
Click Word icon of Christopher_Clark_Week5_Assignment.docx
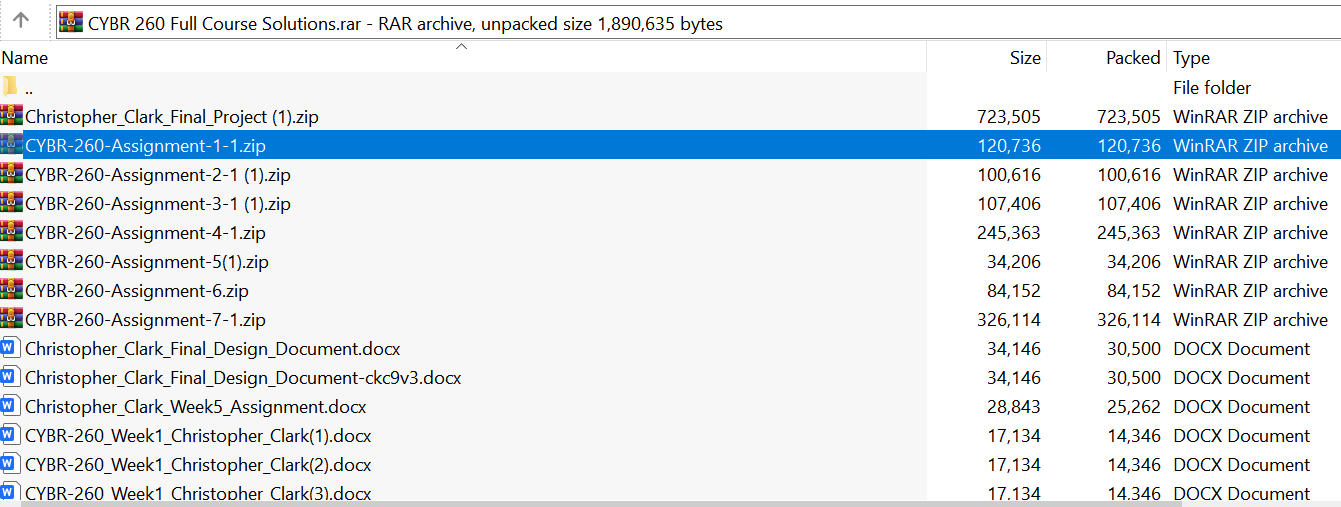(x=11, y=406)
